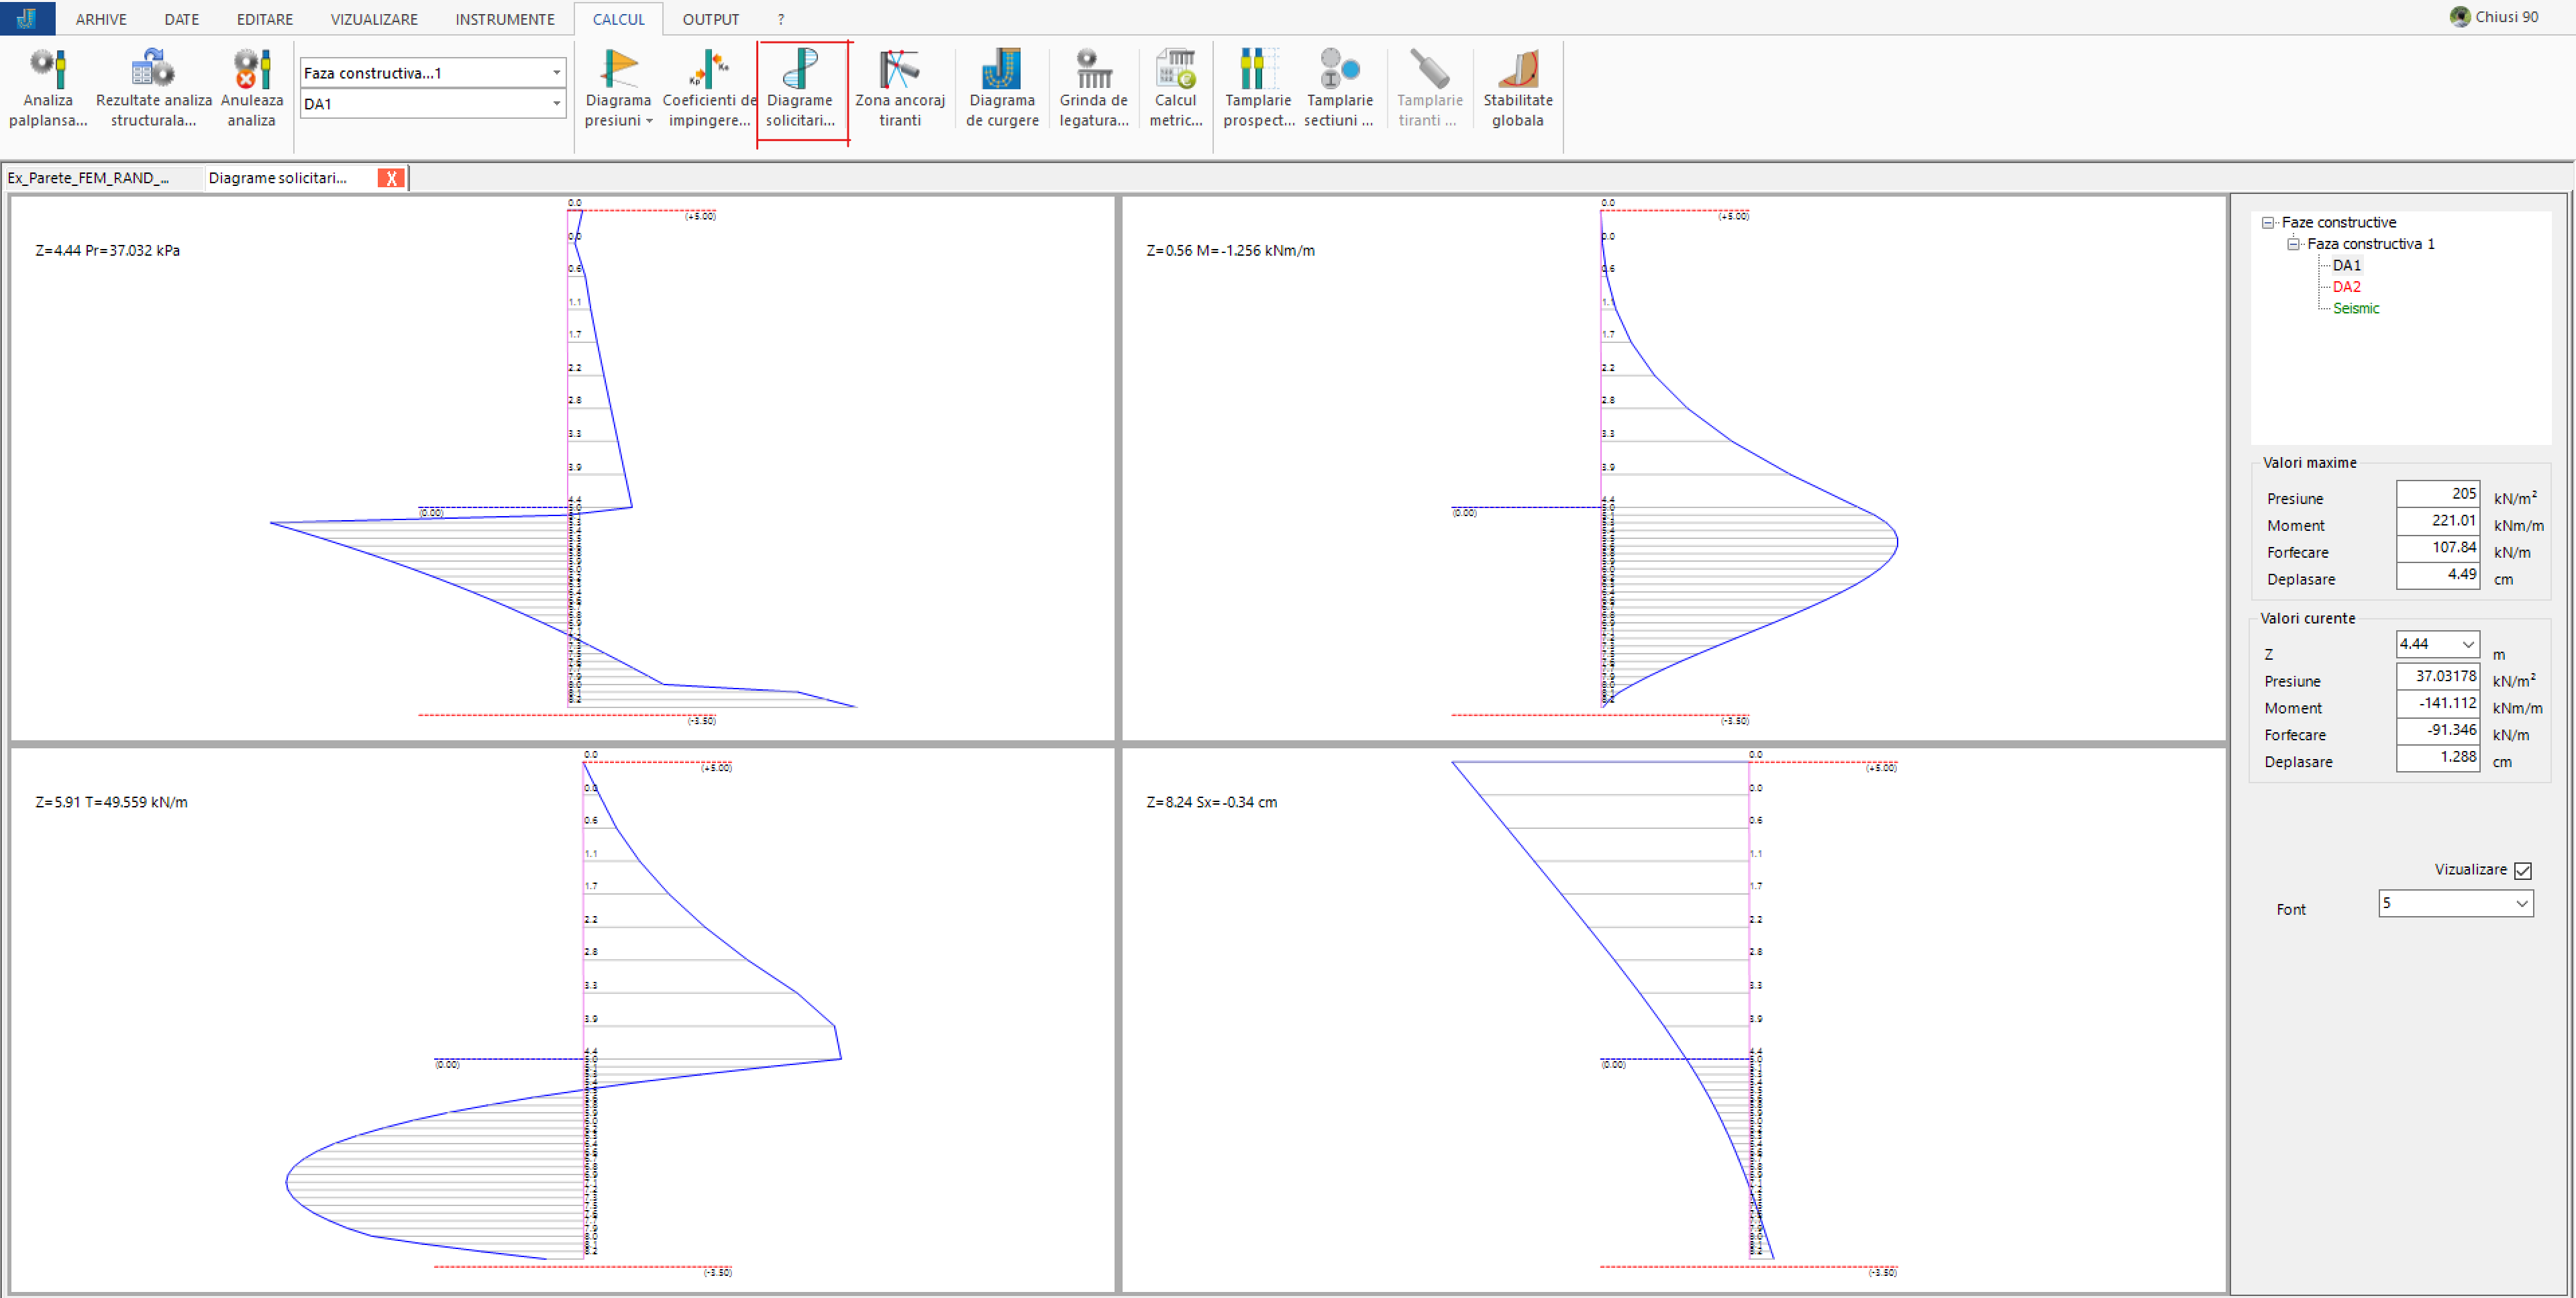This screenshot has width=2576, height=1298.
Task: Close the Diagrame solicitari tab
Action: (x=391, y=178)
